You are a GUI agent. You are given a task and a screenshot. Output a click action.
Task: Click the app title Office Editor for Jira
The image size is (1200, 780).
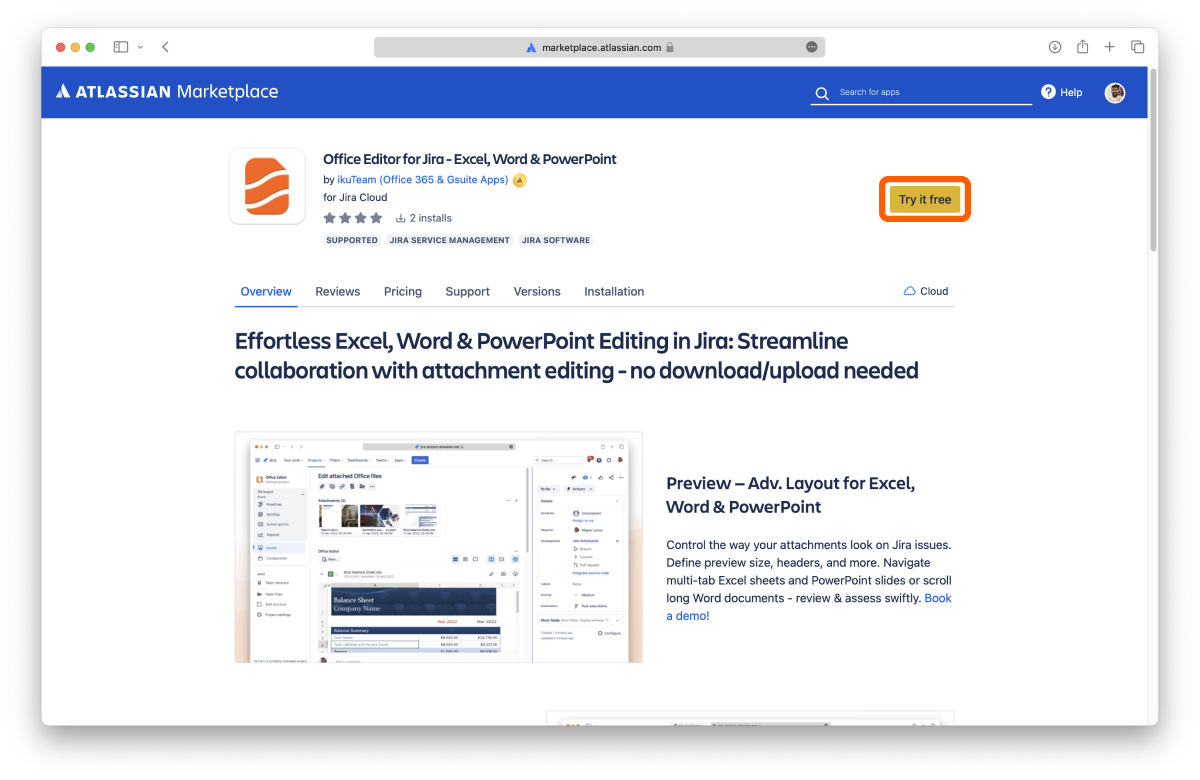[470, 159]
